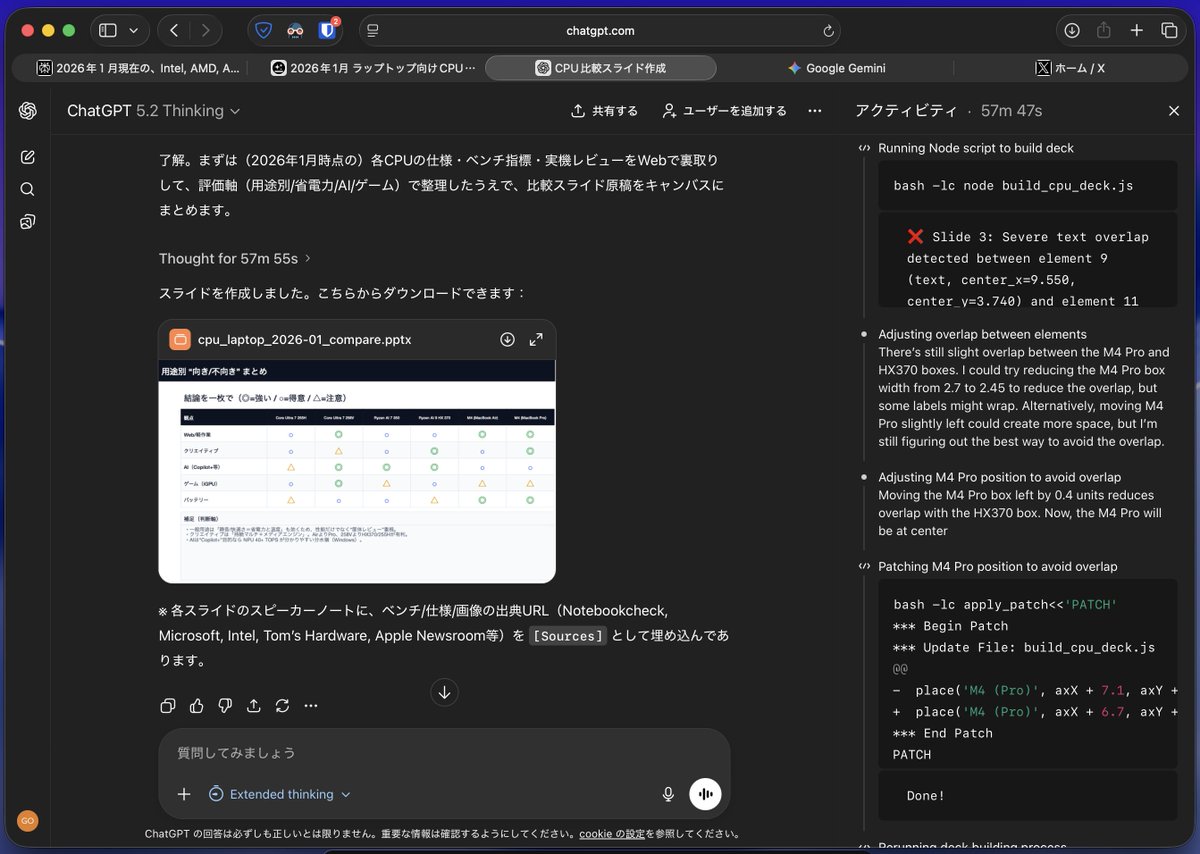This screenshot has width=1200, height=854.
Task: Open cookie の設定 link
Action: click(612, 834)
